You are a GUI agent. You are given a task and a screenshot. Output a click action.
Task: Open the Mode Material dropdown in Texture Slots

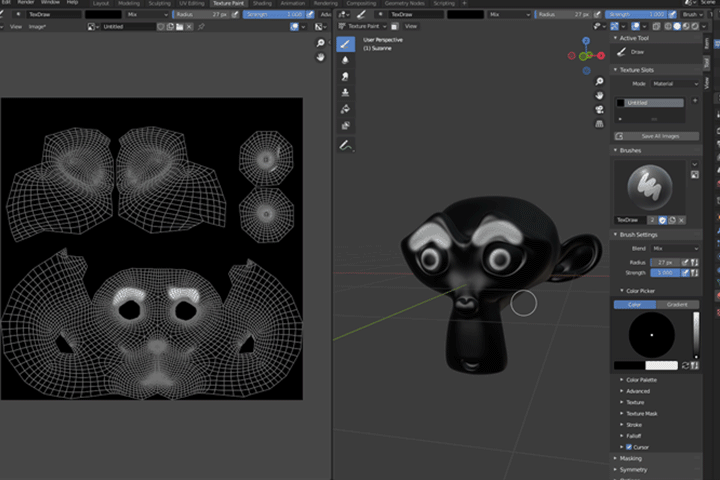click(675, 84)
